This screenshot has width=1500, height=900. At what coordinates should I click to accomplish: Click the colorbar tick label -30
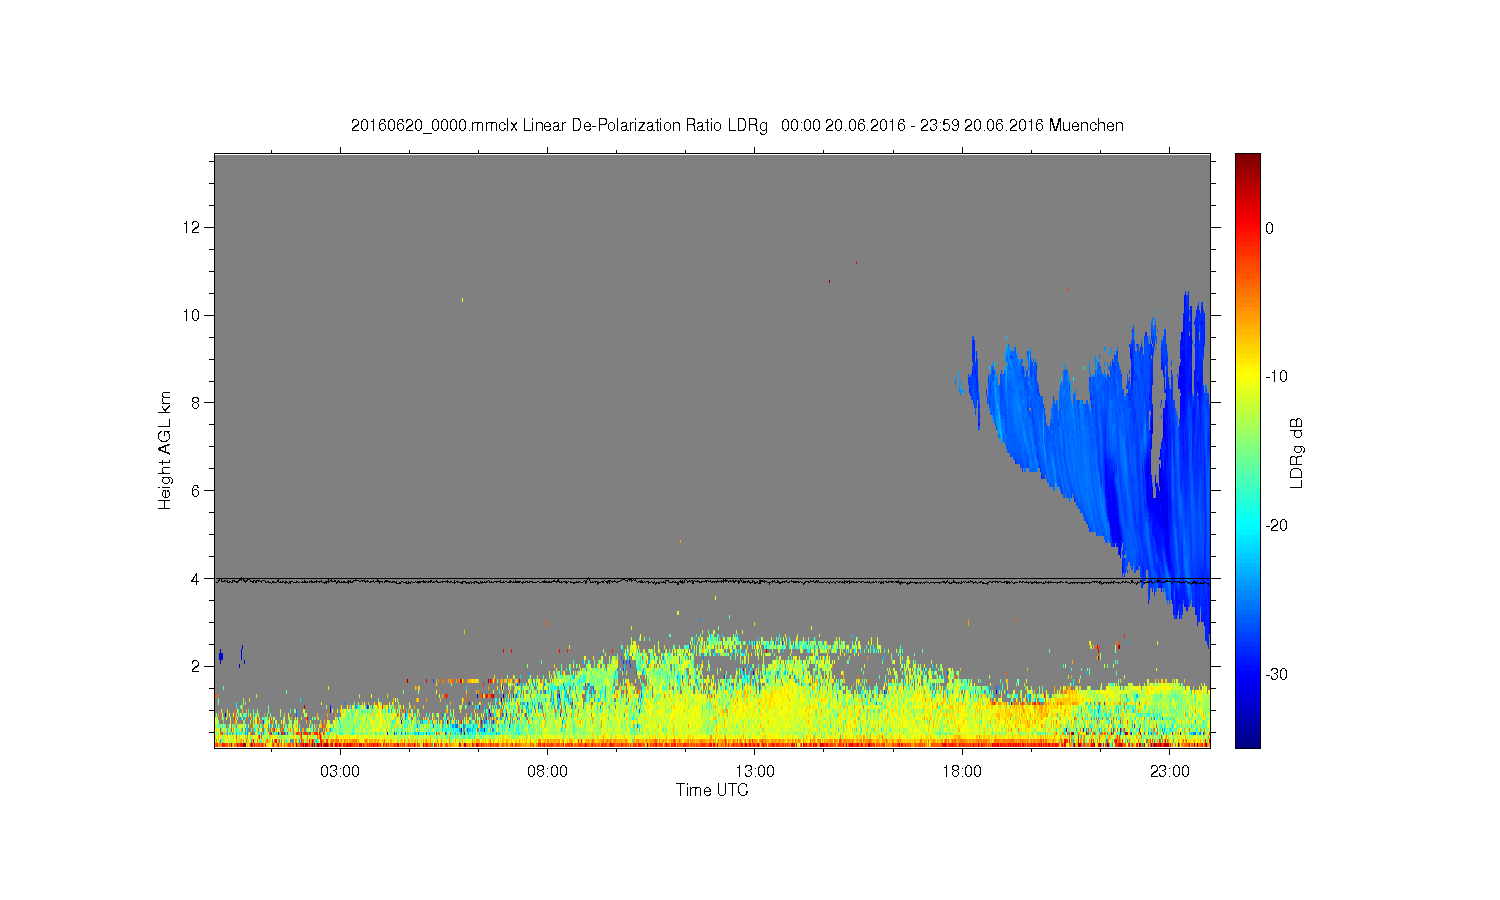[1276, 675]
